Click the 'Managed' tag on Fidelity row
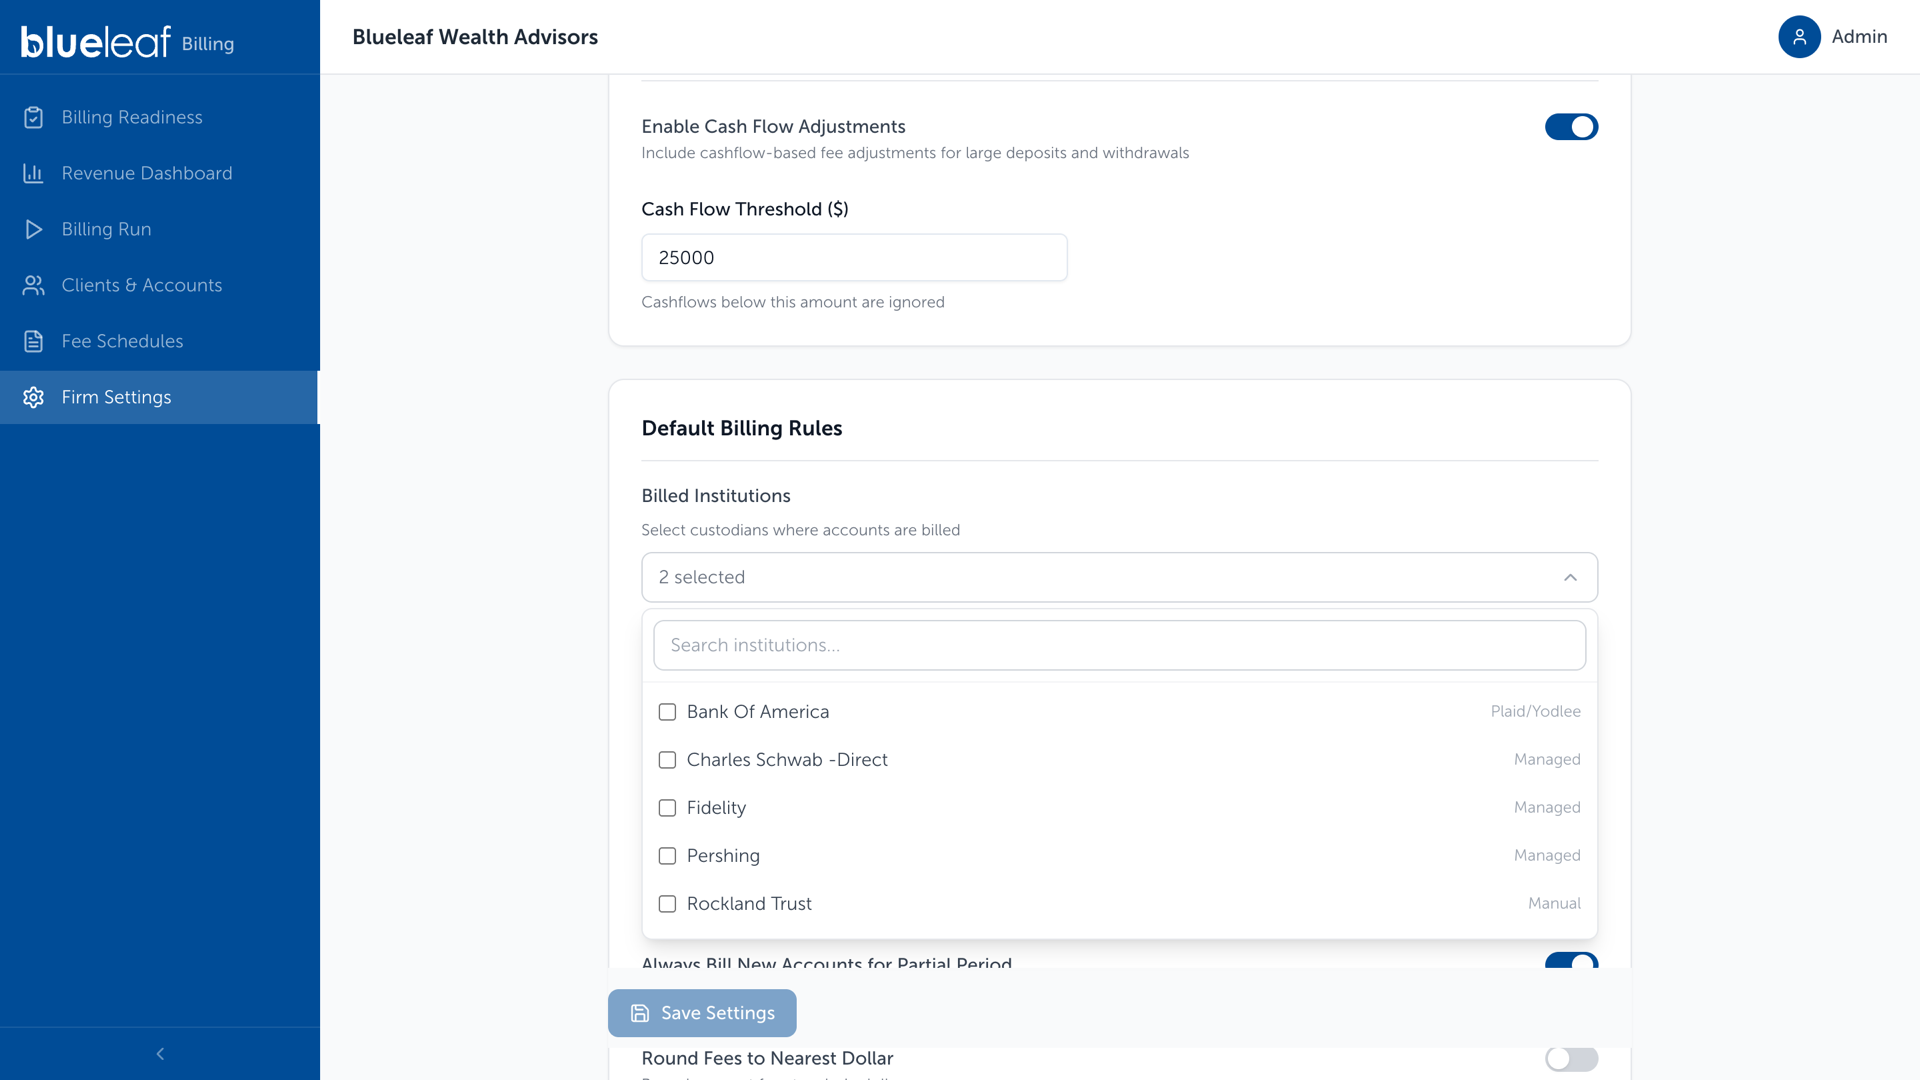 pos(1547,808)
